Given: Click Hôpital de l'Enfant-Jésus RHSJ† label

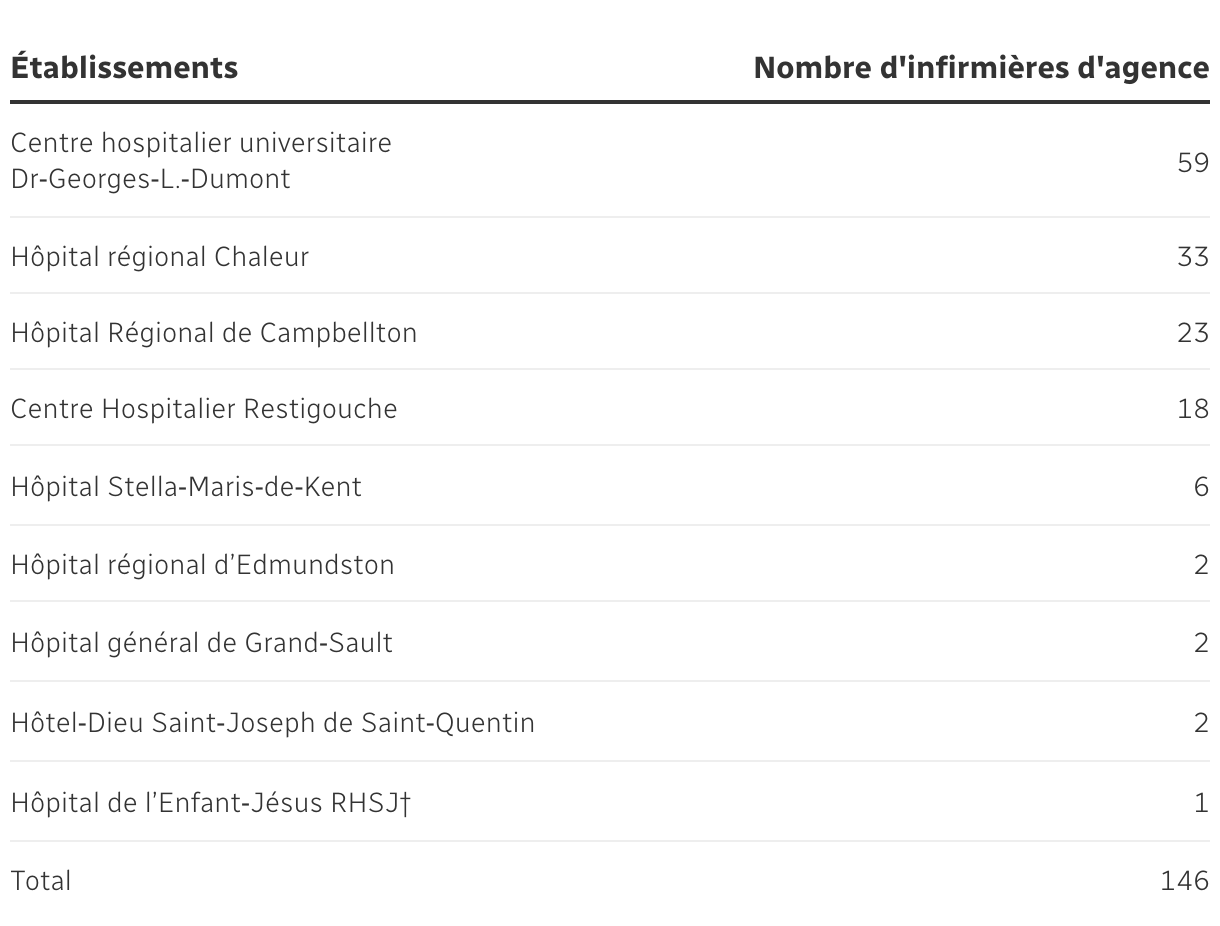Looking at the screenshot, I should (211, 803).
